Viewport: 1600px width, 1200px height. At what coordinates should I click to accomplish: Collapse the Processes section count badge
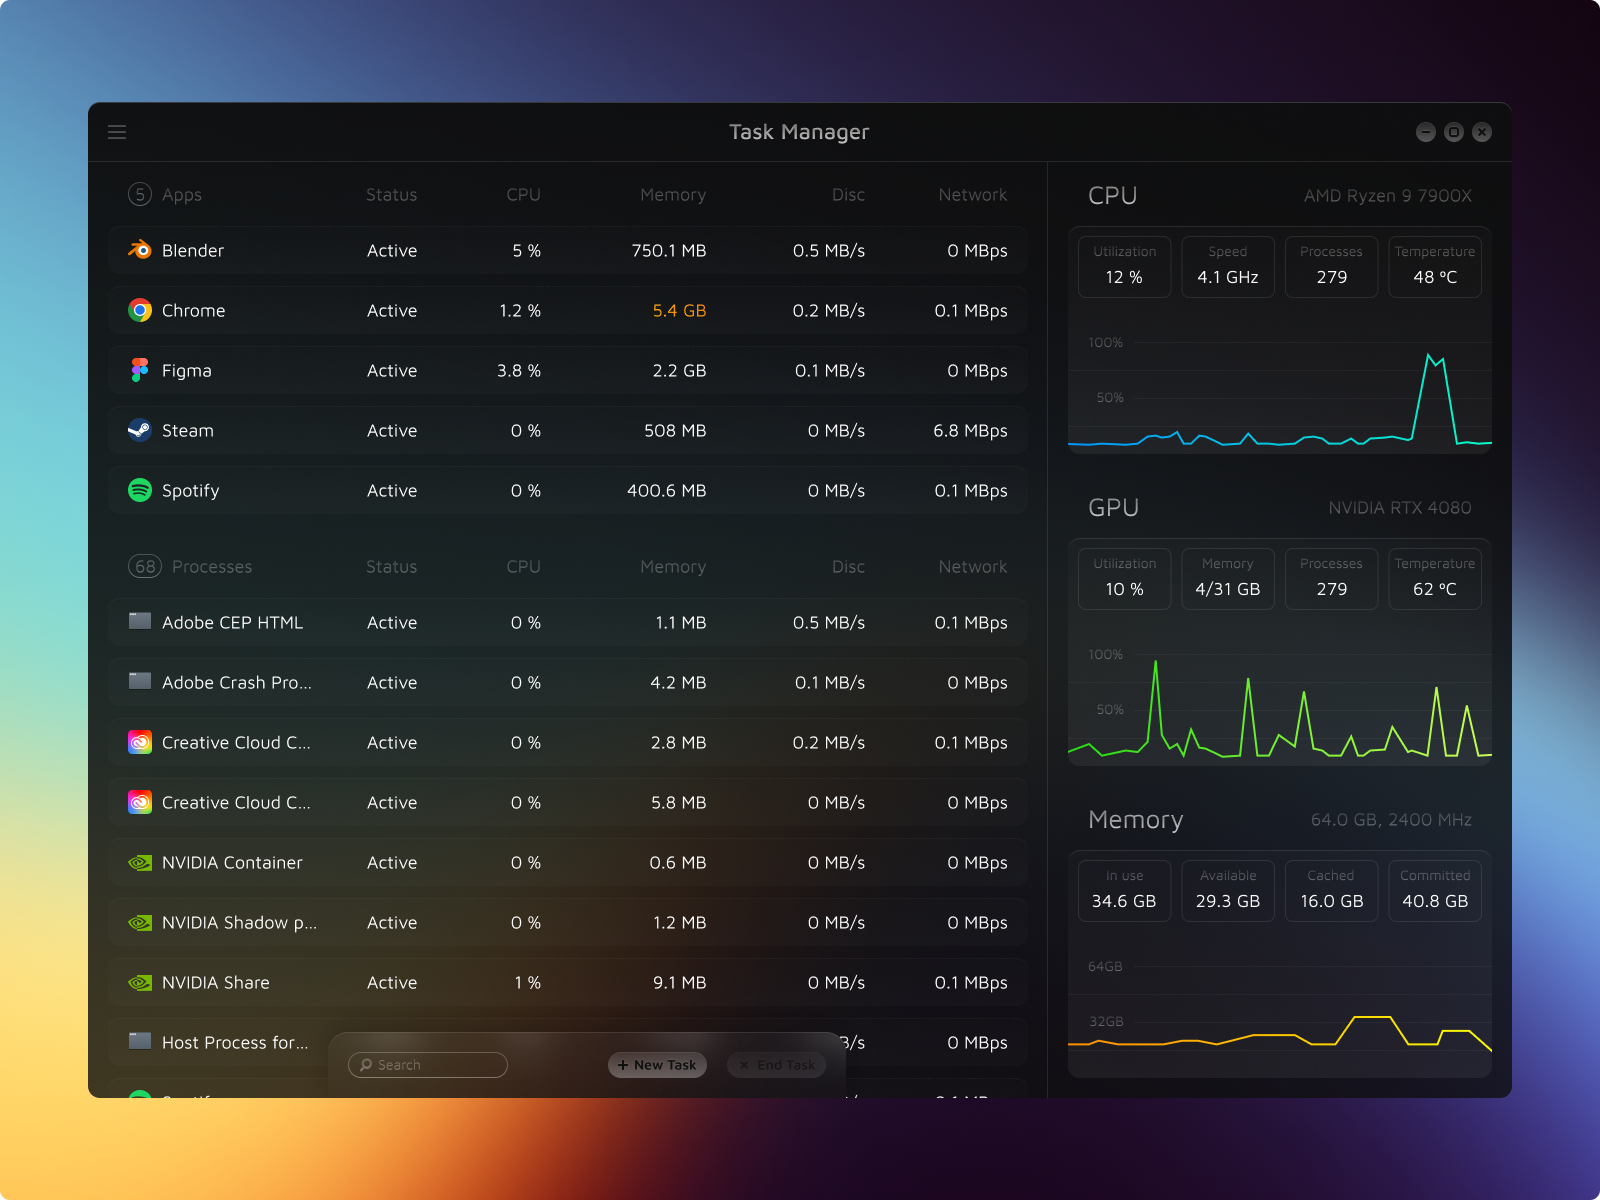tap(145, 567)
